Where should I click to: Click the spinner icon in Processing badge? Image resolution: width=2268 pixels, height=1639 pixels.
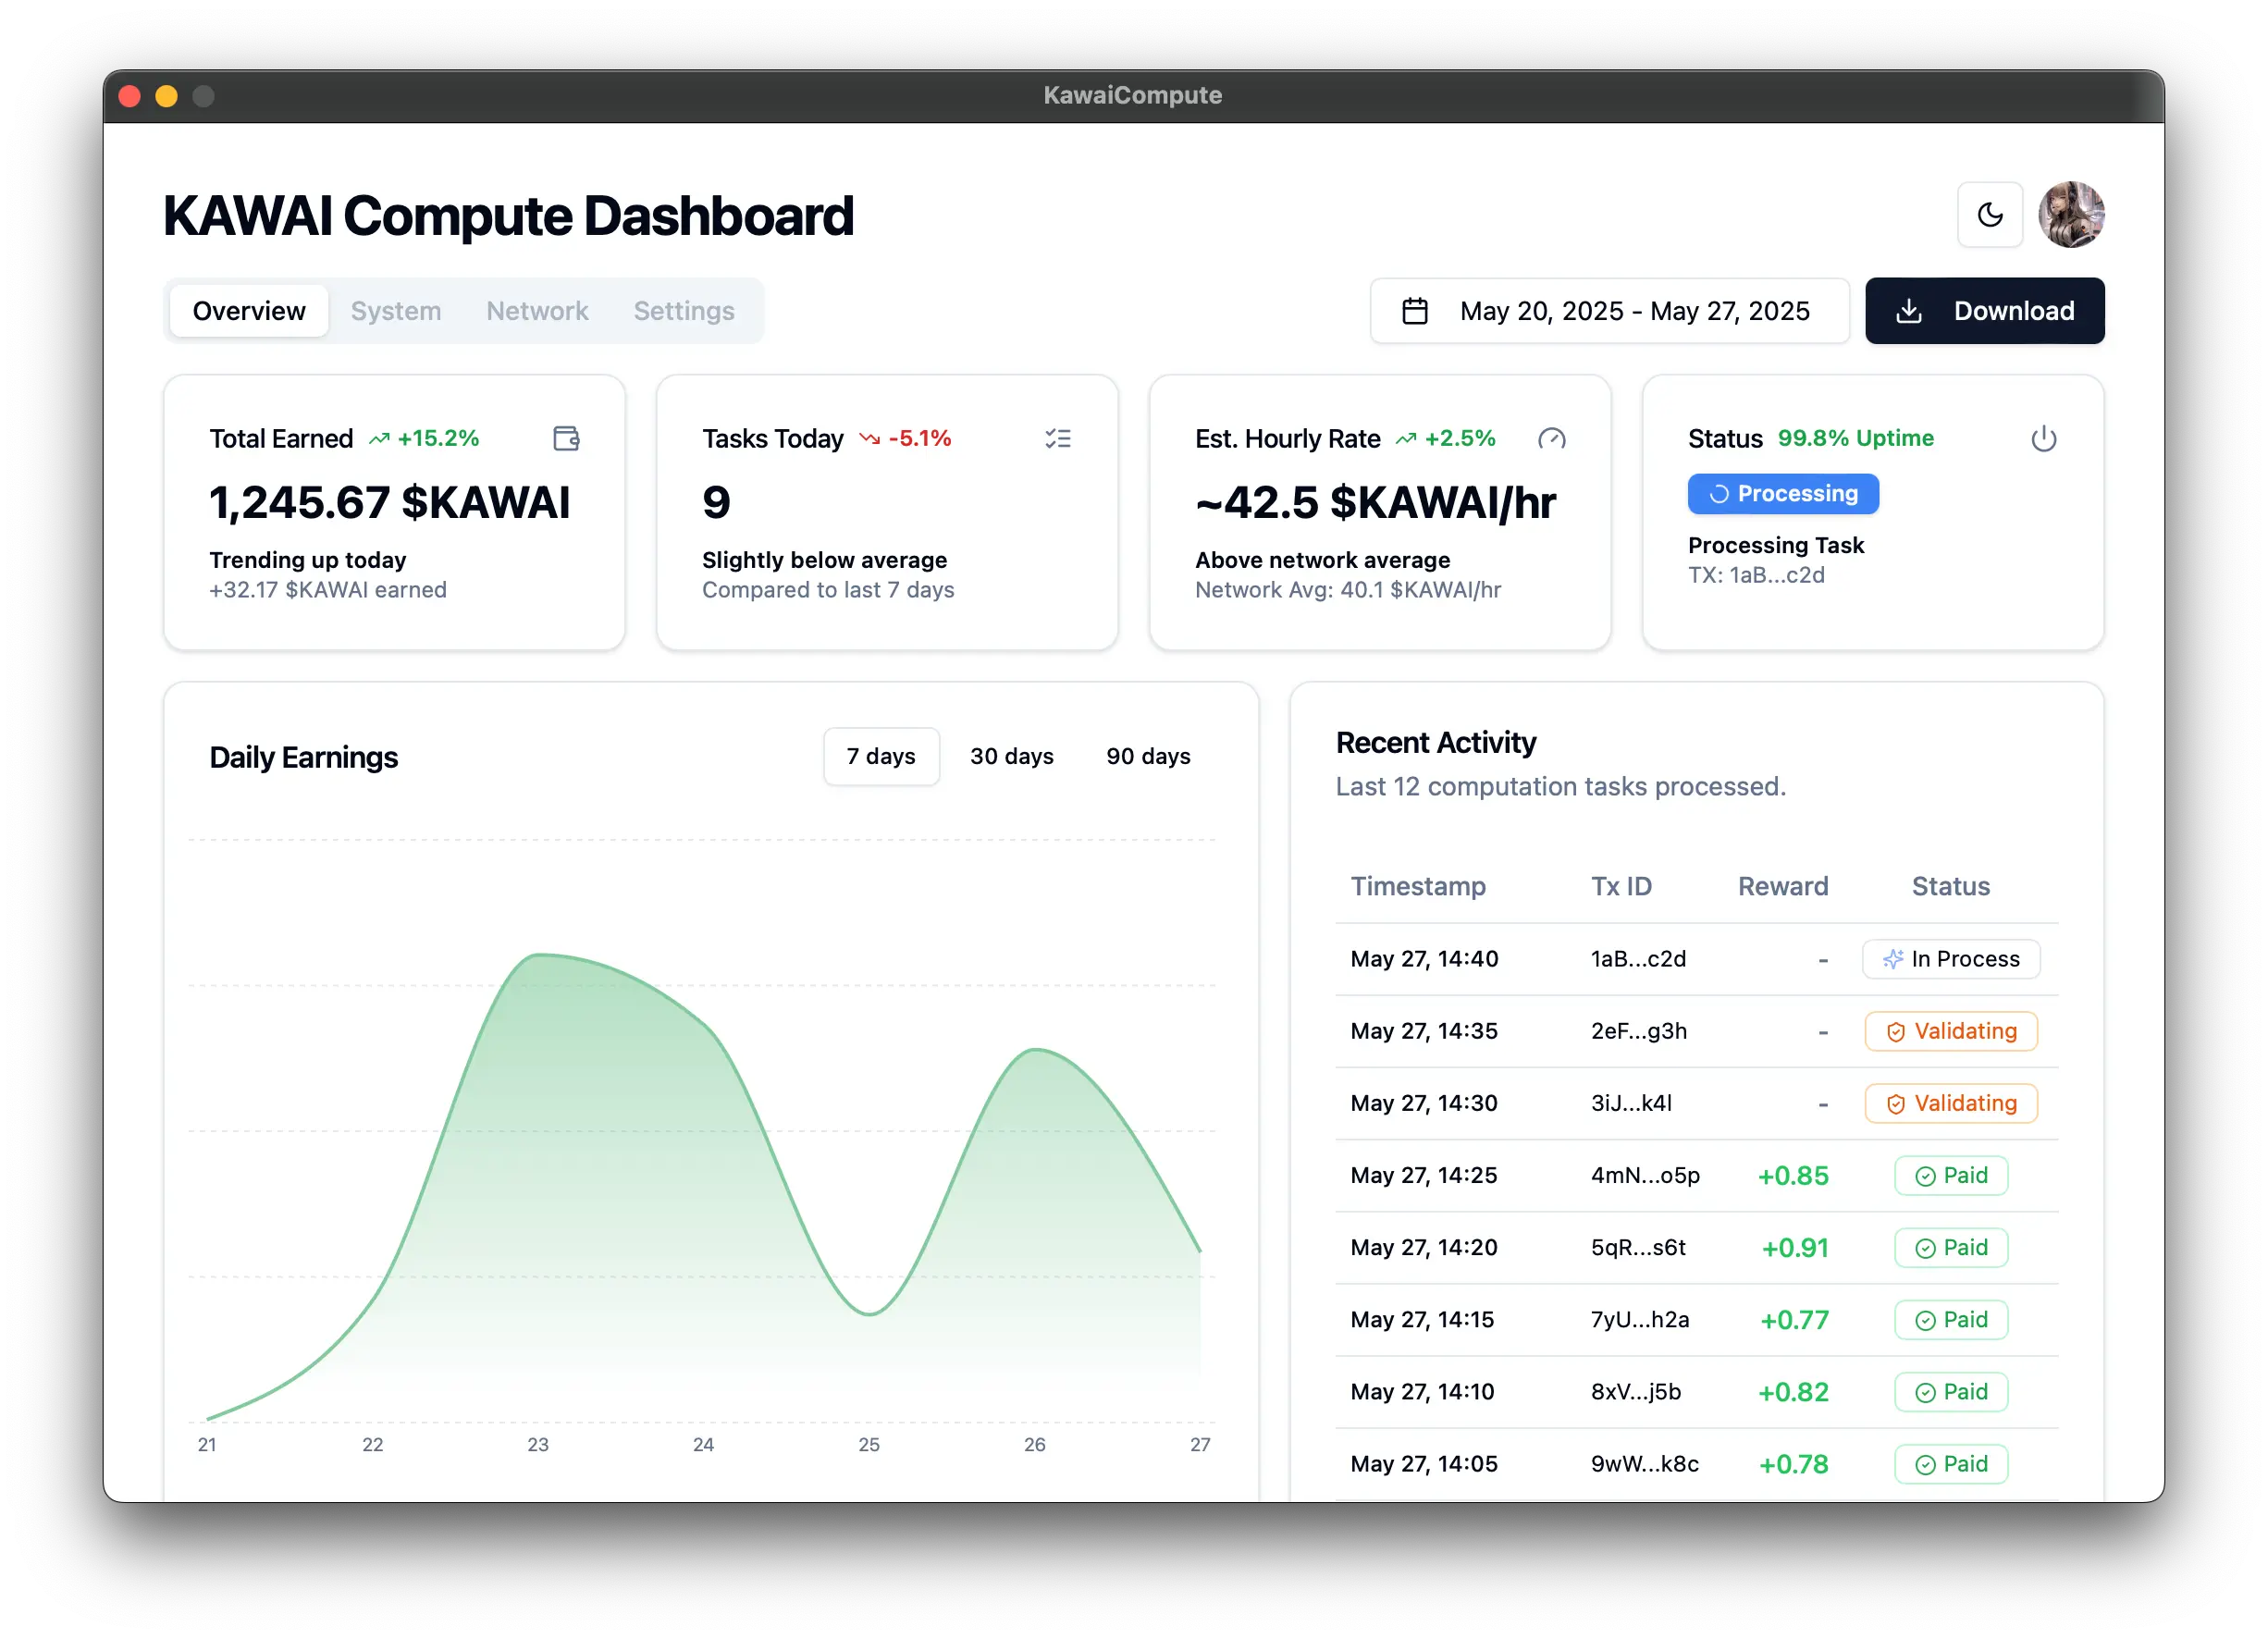pos(1718,494)
